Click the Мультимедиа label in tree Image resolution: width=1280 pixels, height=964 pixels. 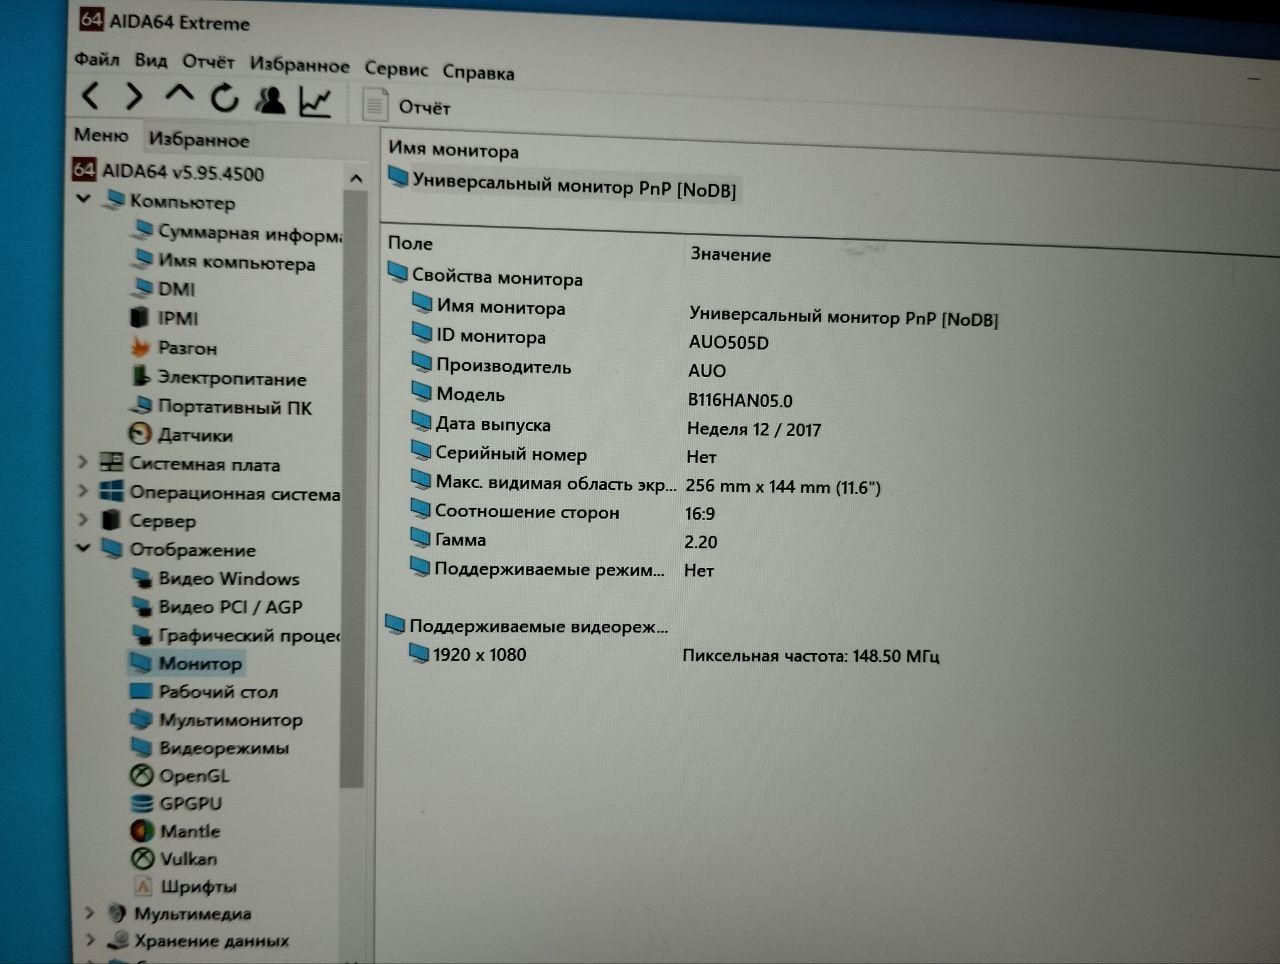click(193, 913)
